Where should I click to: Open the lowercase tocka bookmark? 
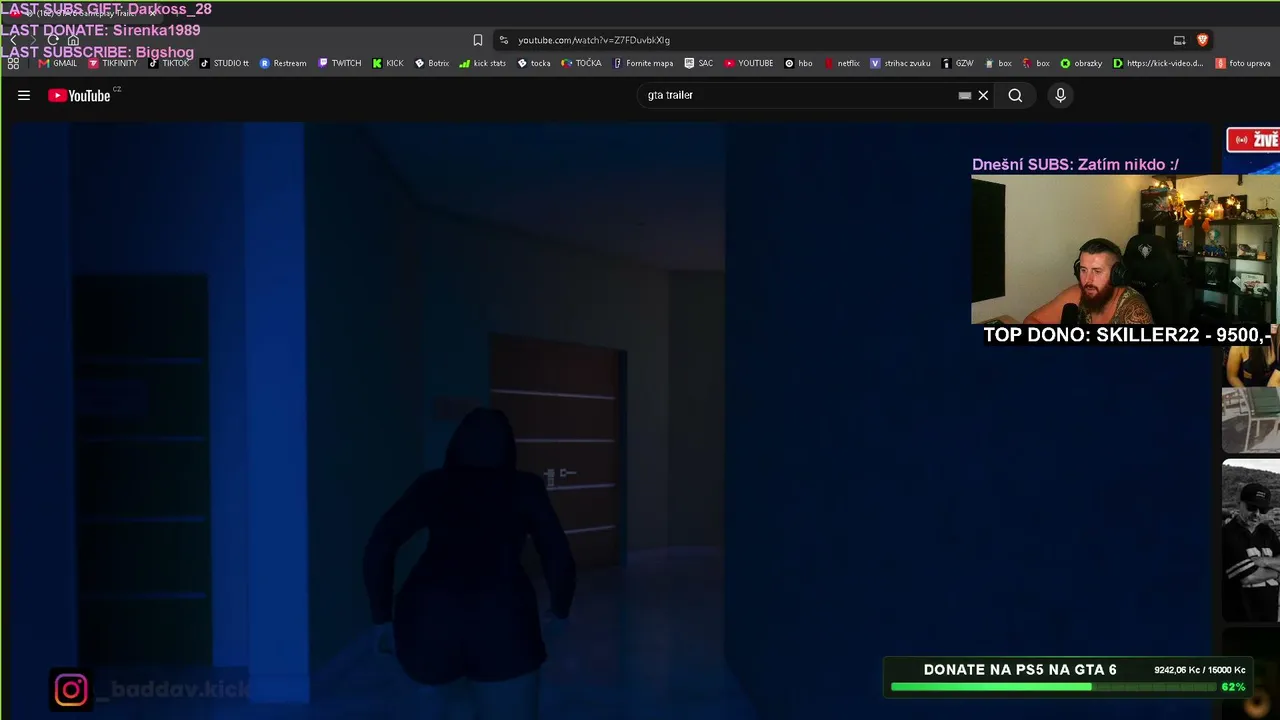(534, 63)
